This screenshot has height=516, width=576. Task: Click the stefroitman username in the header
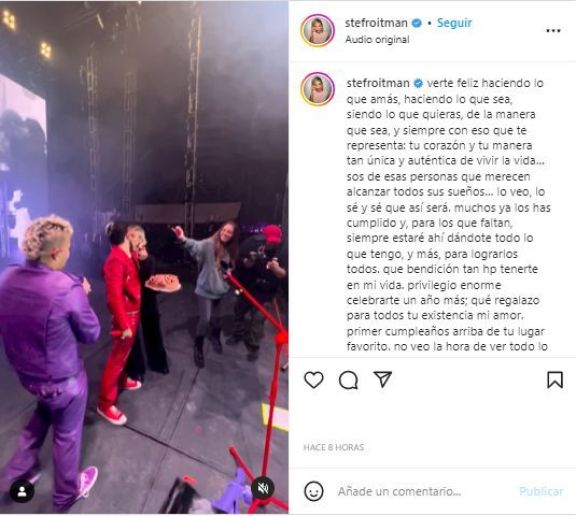pos(376,23)
